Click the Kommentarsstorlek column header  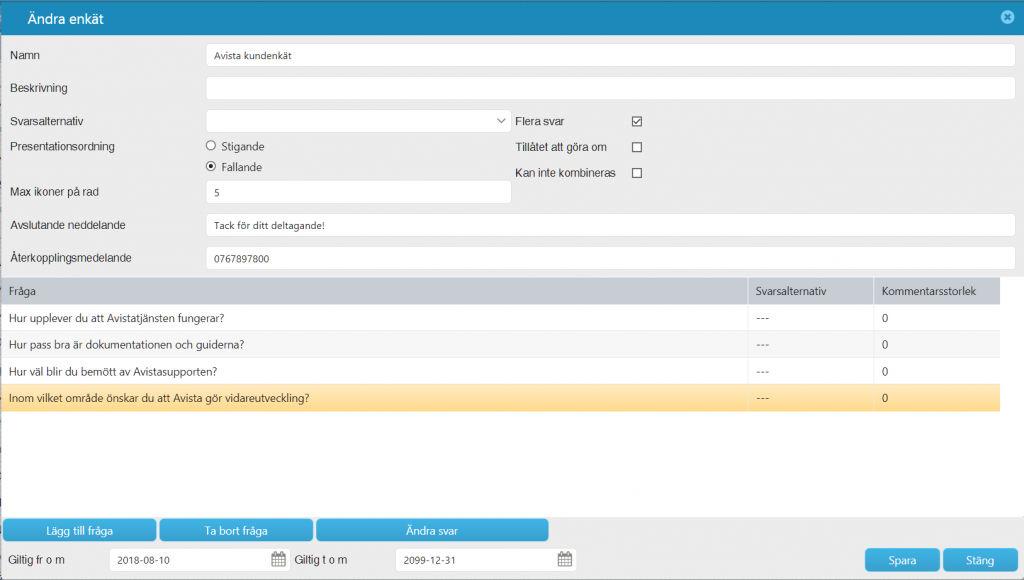[937, 291]
